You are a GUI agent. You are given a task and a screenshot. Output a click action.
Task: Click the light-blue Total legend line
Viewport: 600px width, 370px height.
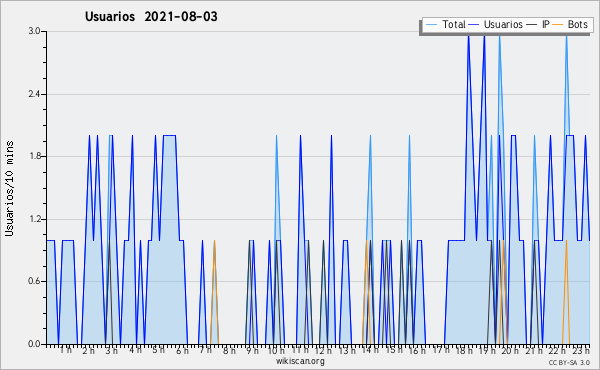431,25
